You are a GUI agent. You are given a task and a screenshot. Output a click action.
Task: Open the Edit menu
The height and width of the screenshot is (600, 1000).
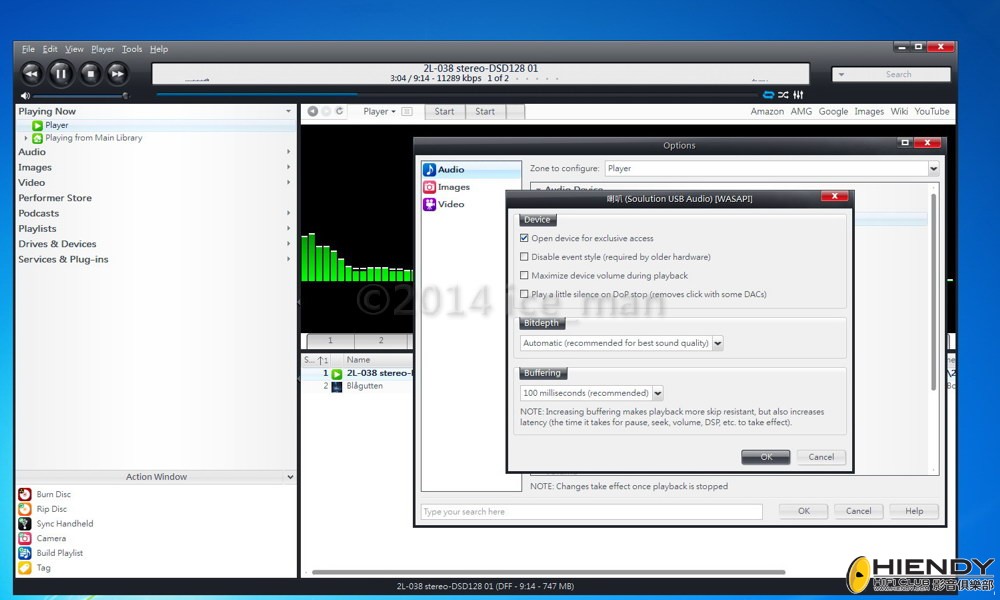pyautogui.click(x=50, y=49)
